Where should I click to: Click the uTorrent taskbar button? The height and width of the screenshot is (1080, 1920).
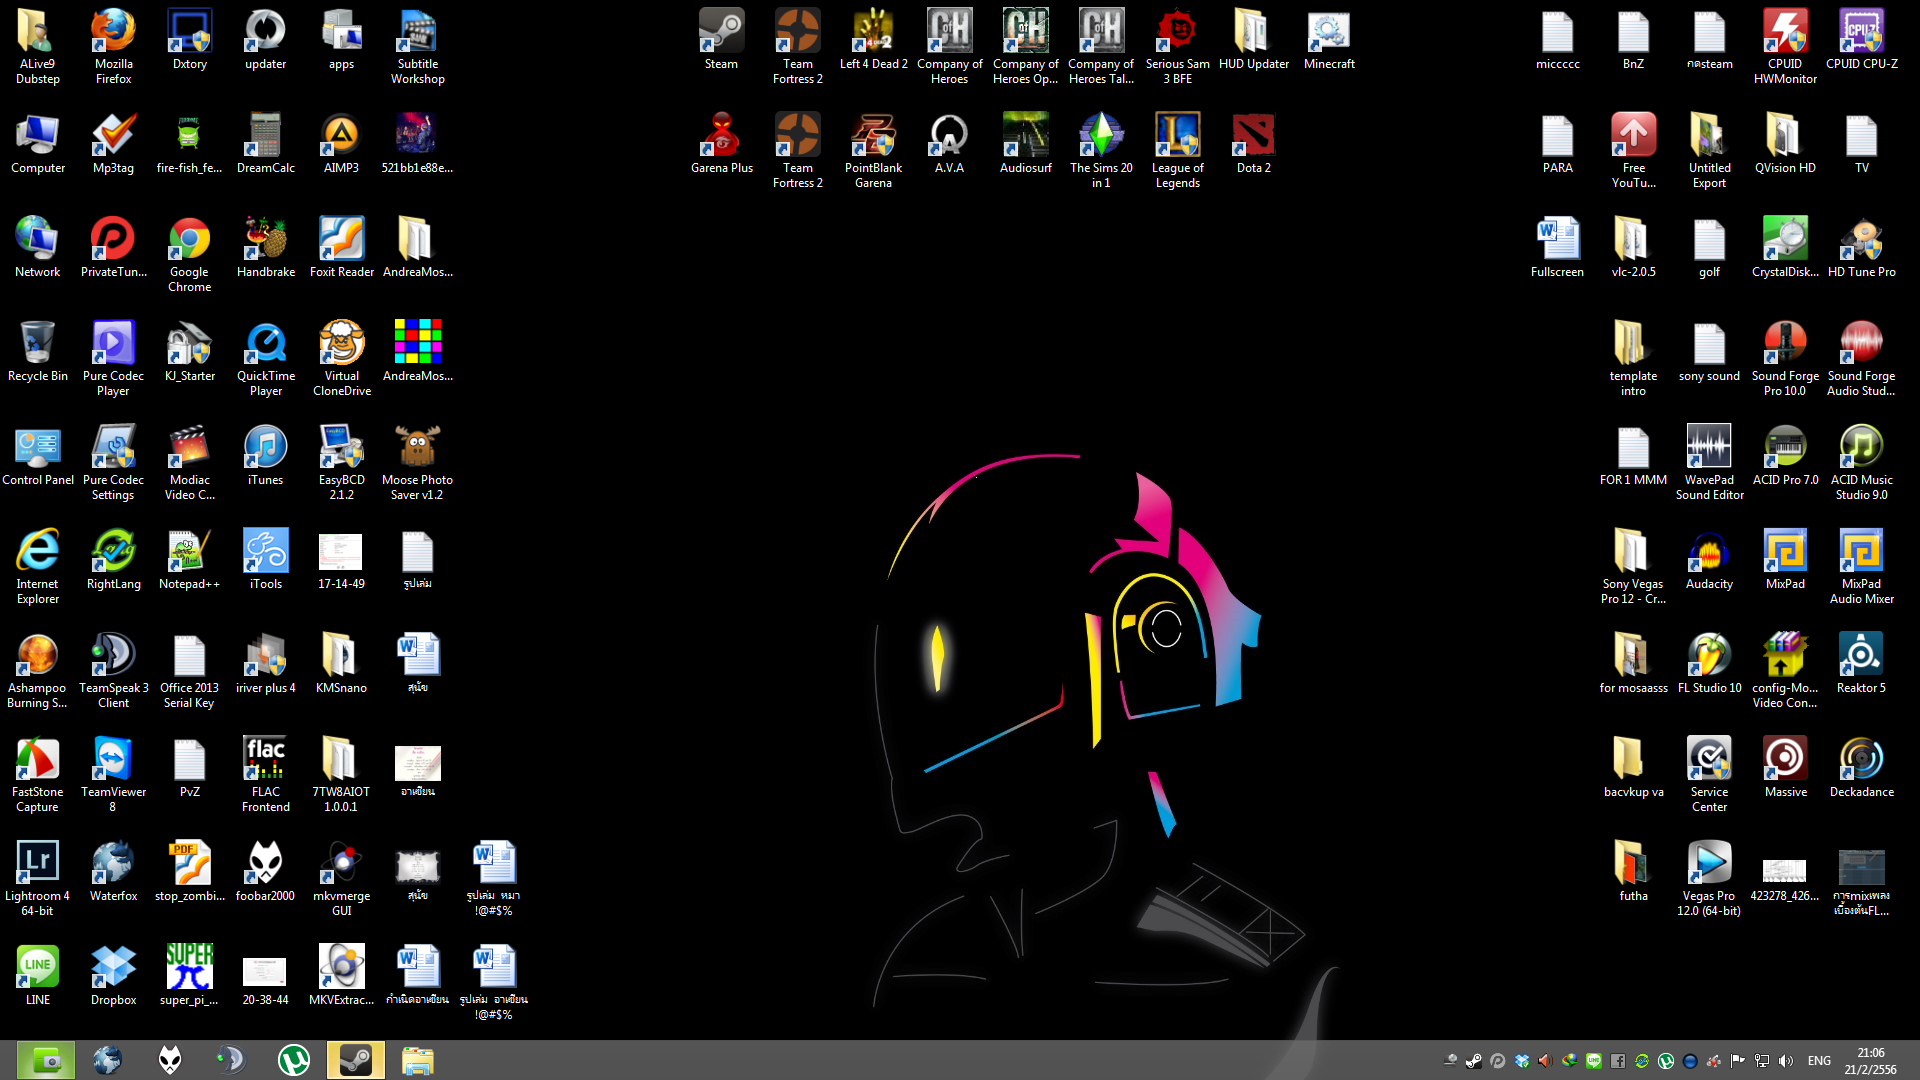click(x=293, y=1060)
